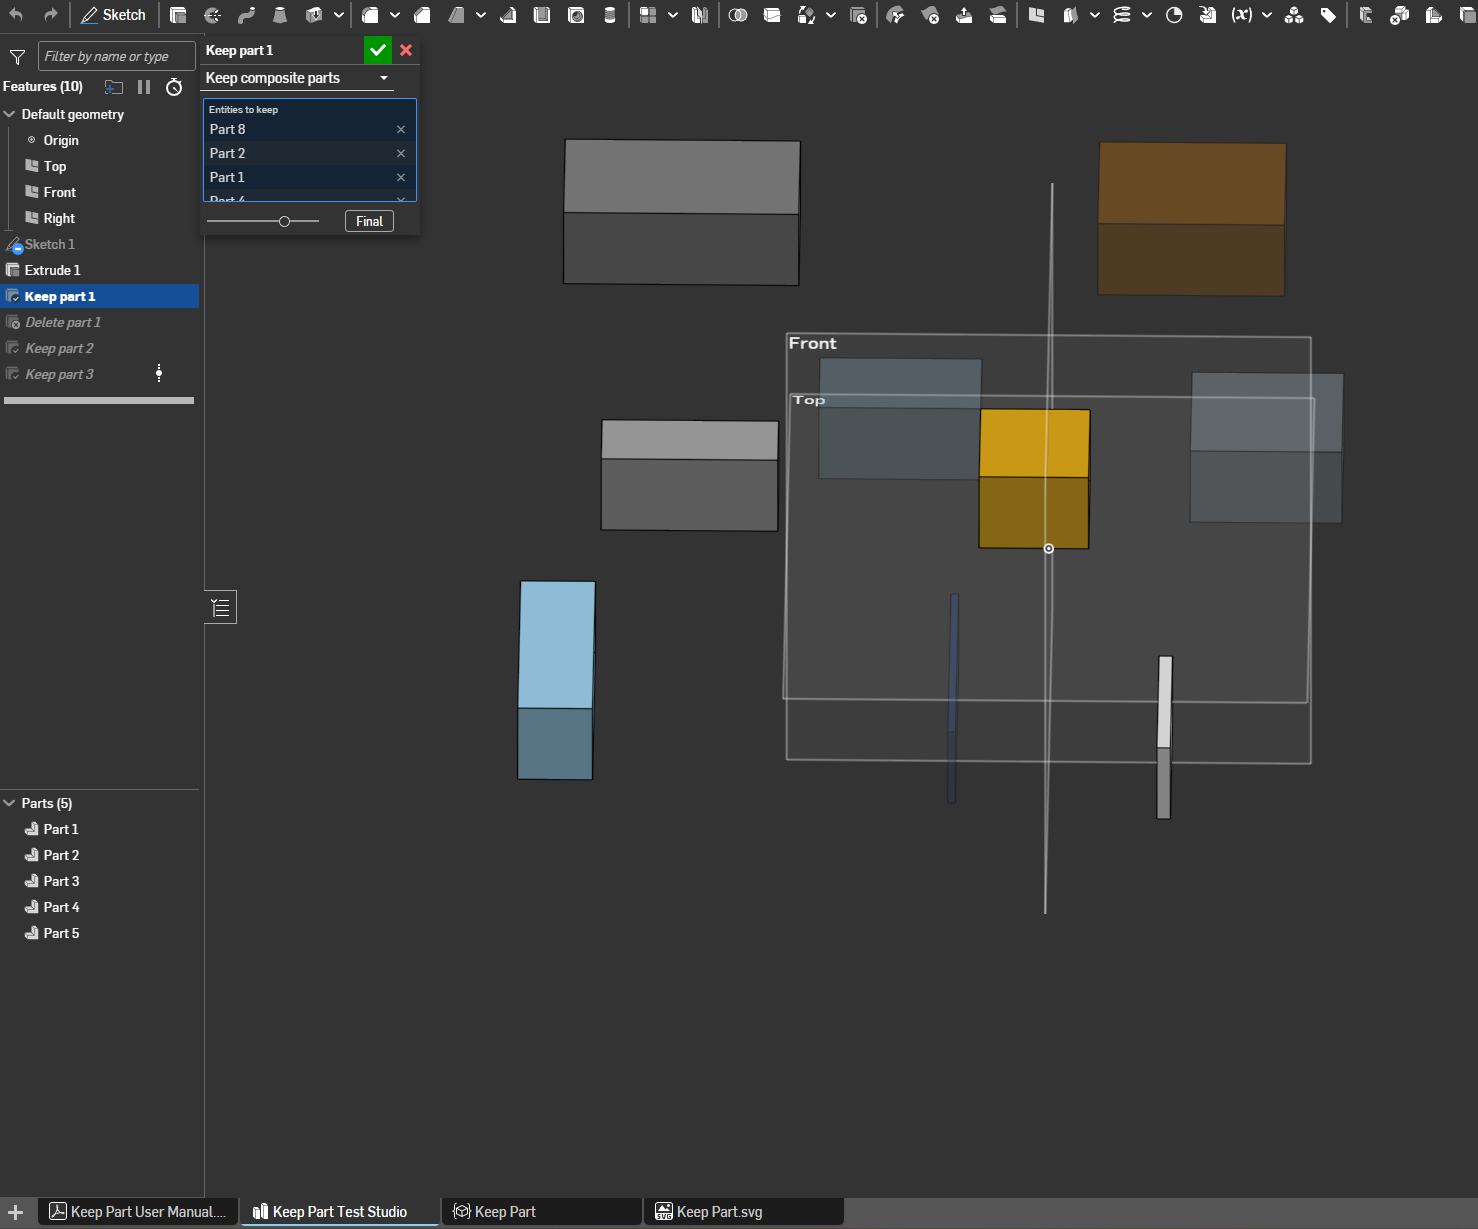The height and width of the screenshot is (1229, 1478).
Task: Add a new tab with plus button
Action: tap(15, 1212)
